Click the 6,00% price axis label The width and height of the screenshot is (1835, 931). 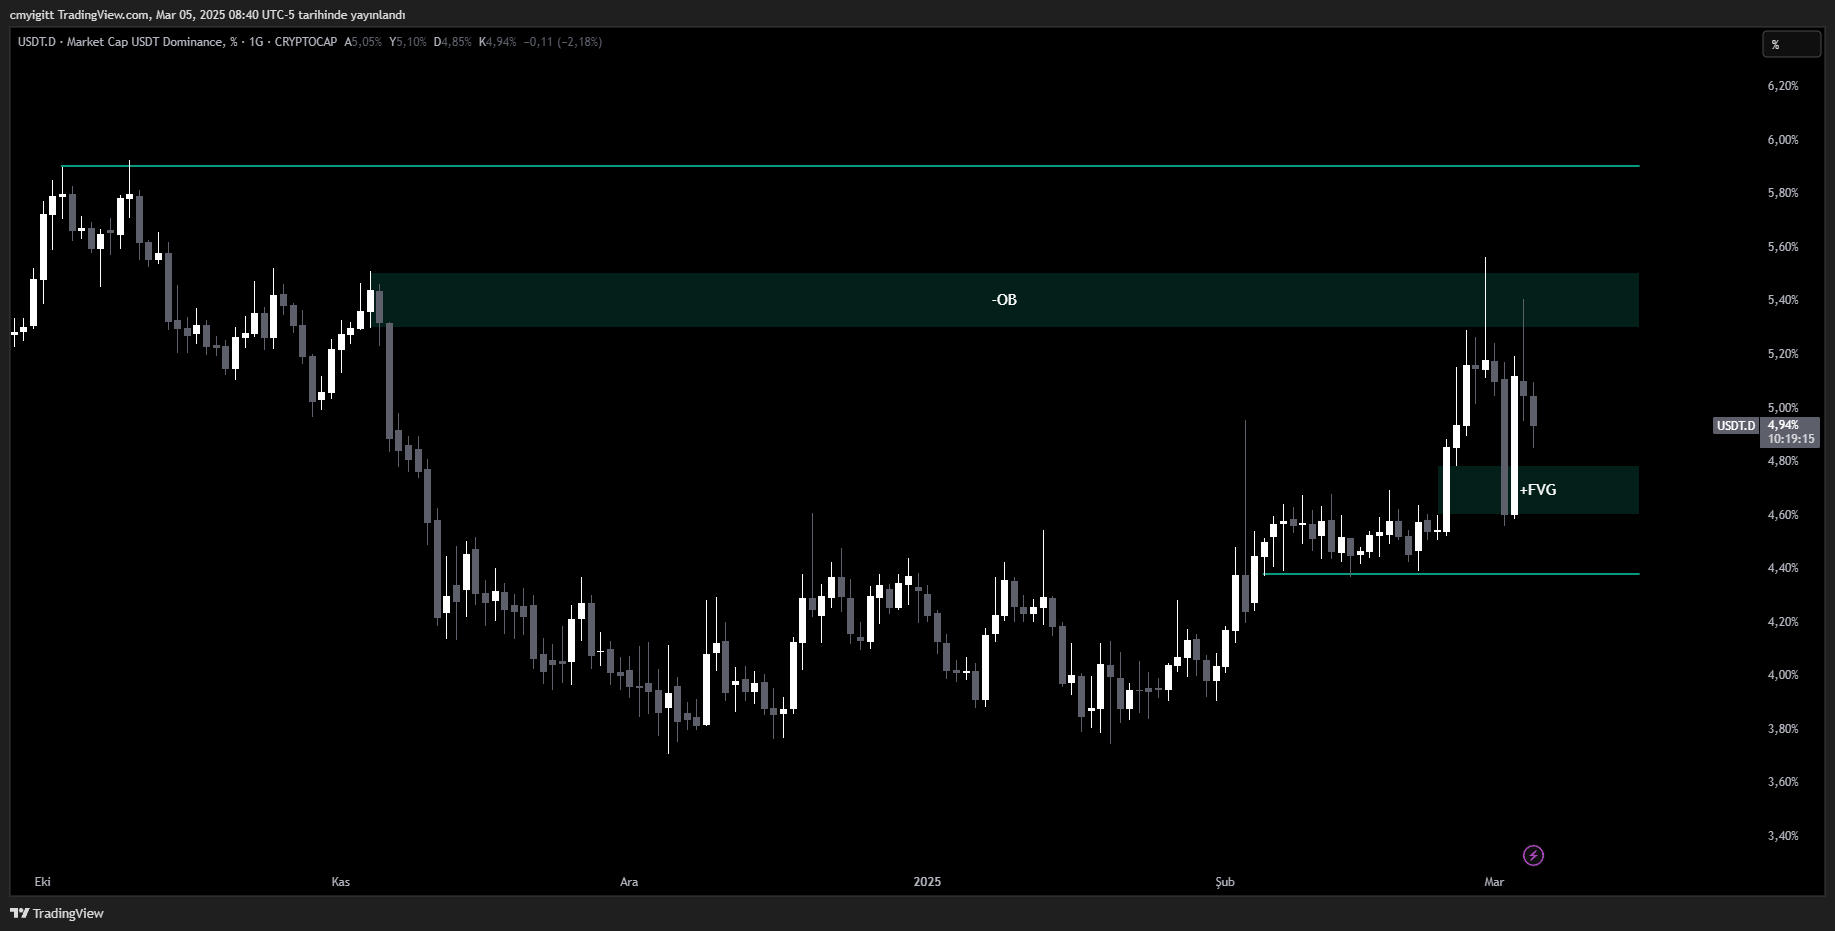tap(1783, 140)
